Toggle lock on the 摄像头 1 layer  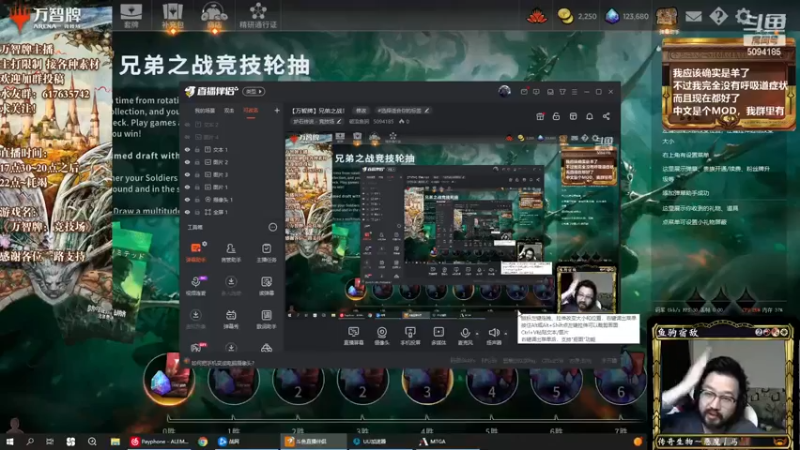[x=197, y=199]
